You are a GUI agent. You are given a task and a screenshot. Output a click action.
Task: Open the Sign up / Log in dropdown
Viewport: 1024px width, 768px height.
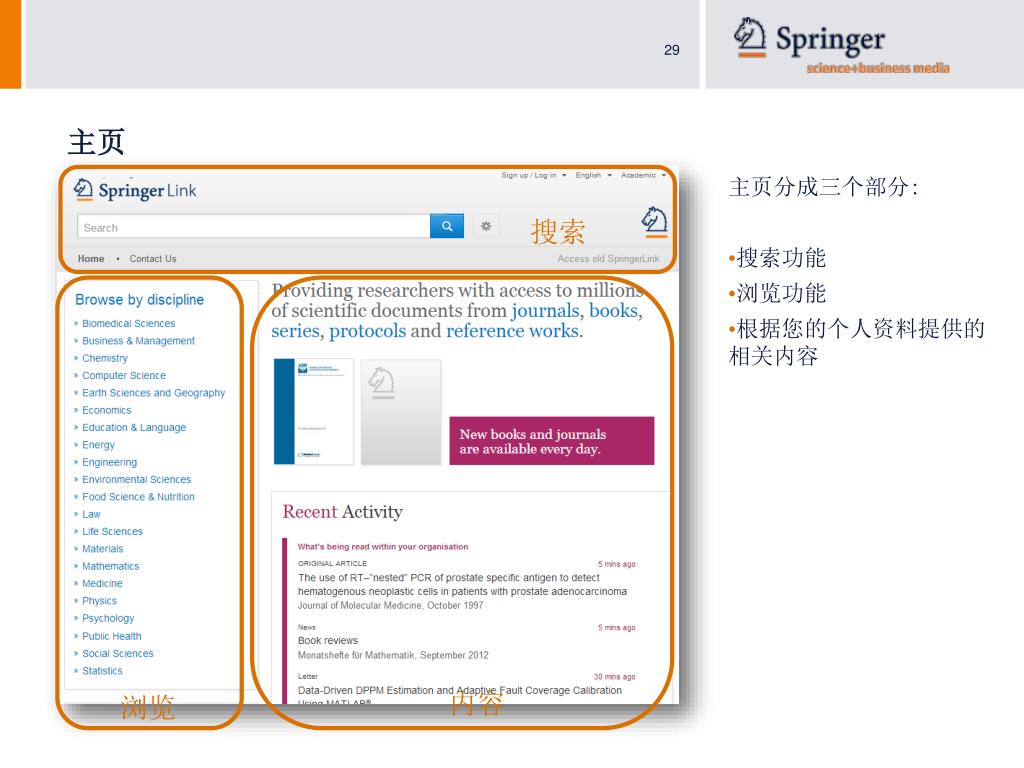point(534,175)
